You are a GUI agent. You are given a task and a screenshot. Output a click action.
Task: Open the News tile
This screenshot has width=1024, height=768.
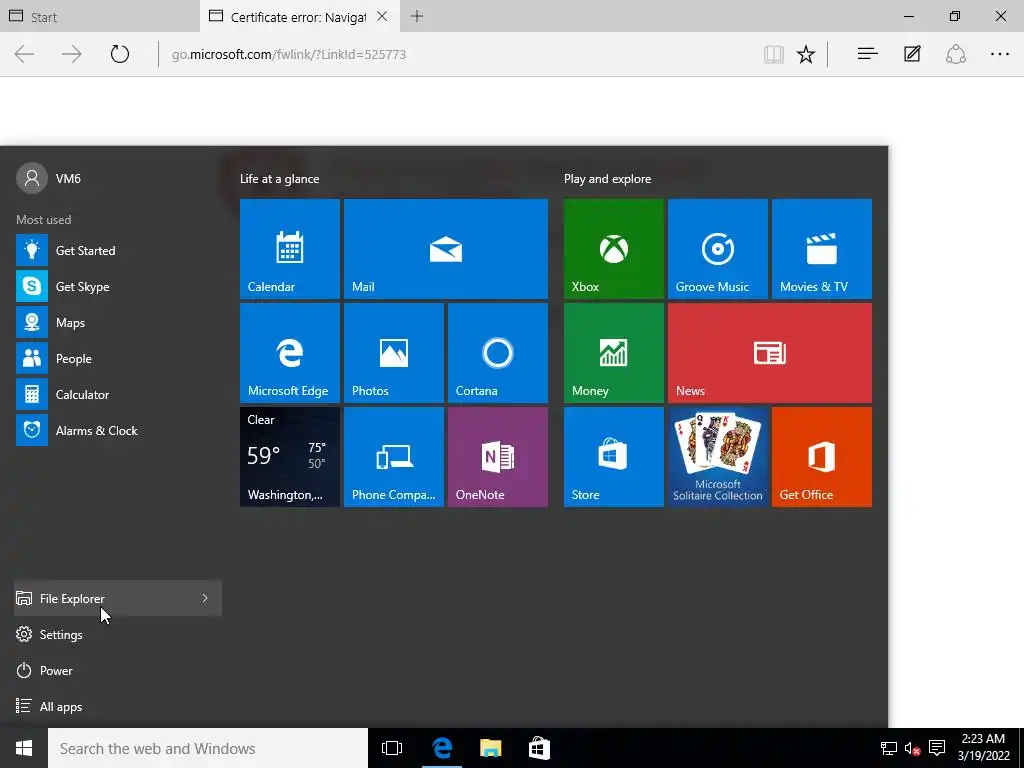770,353
